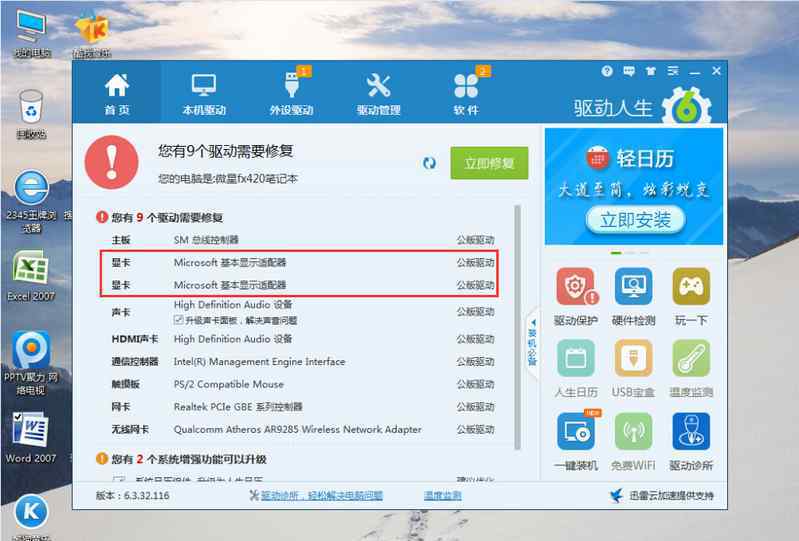This screenshot has height=541, width=799.
Task: Click 您有 2 个系统增强功能可以升级 heading
Action: (x=189, y=459)
